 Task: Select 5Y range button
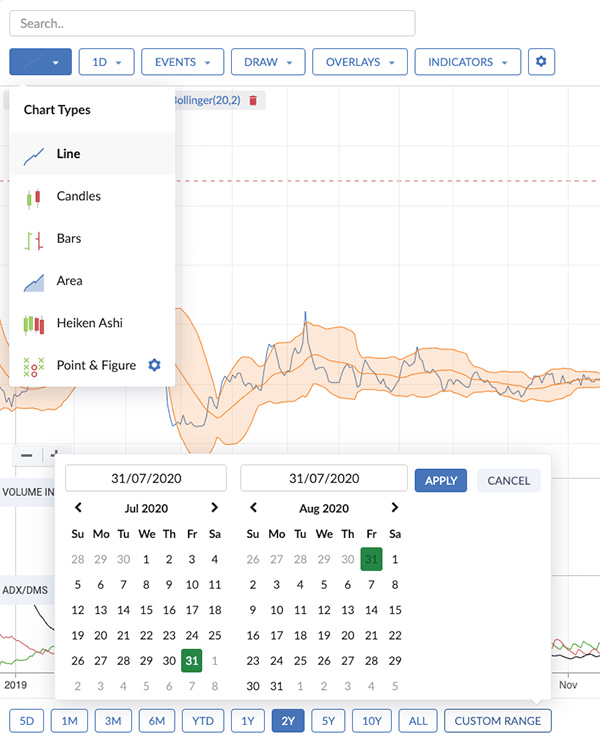coord(328,721)
